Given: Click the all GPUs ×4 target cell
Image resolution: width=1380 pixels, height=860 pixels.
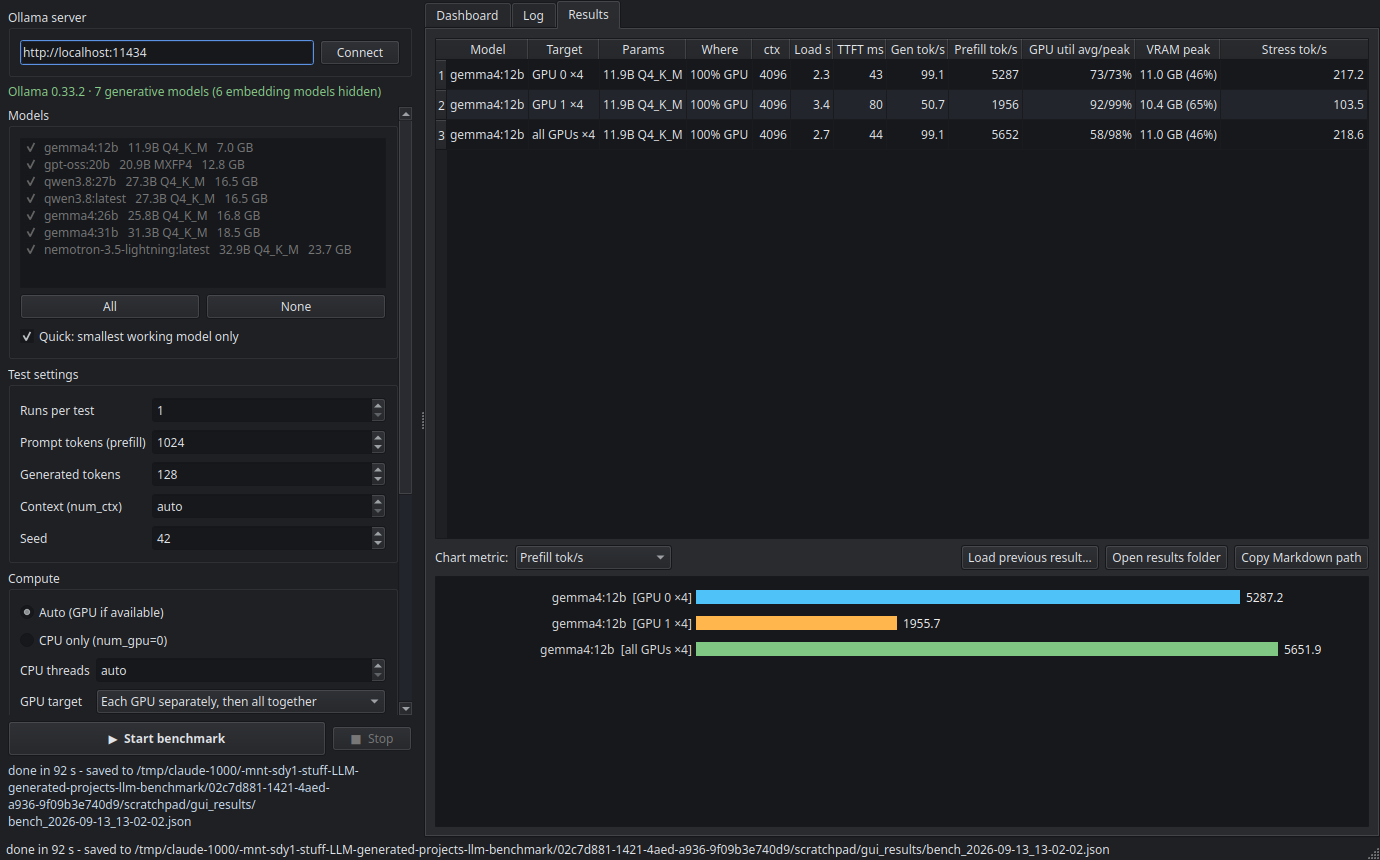Looking at the screenshot, I should click(x=563, y=135).
